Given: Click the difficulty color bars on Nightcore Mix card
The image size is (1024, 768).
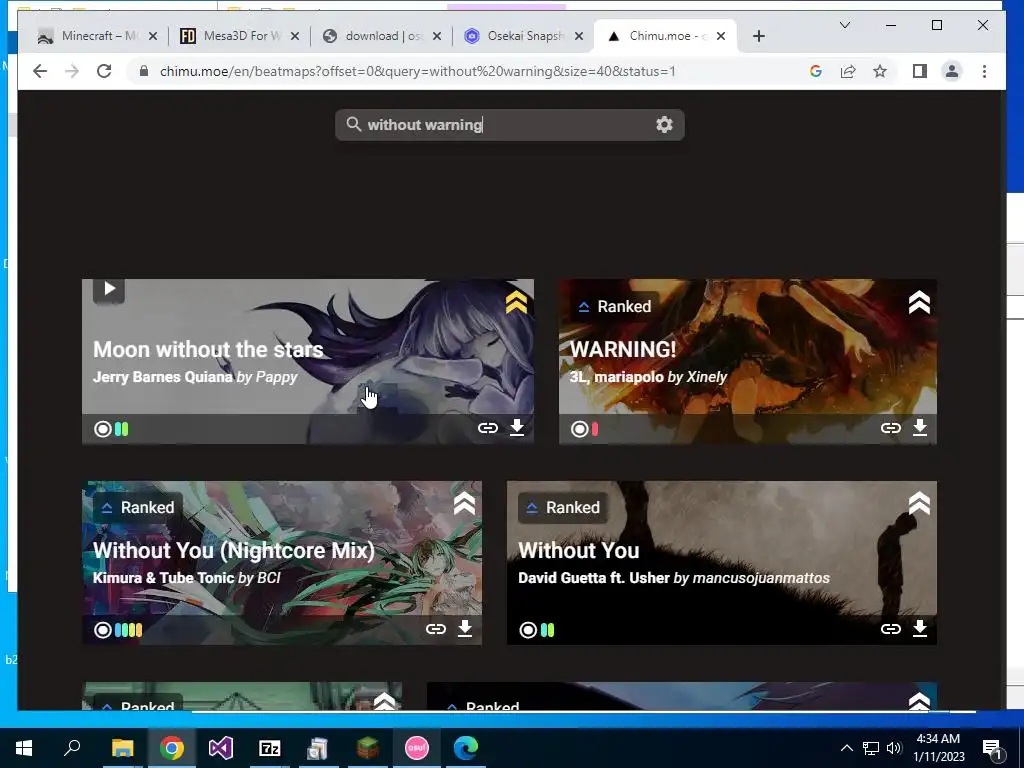Looking at the screenshot, I should pyautogui.click(x=129, y=630).
